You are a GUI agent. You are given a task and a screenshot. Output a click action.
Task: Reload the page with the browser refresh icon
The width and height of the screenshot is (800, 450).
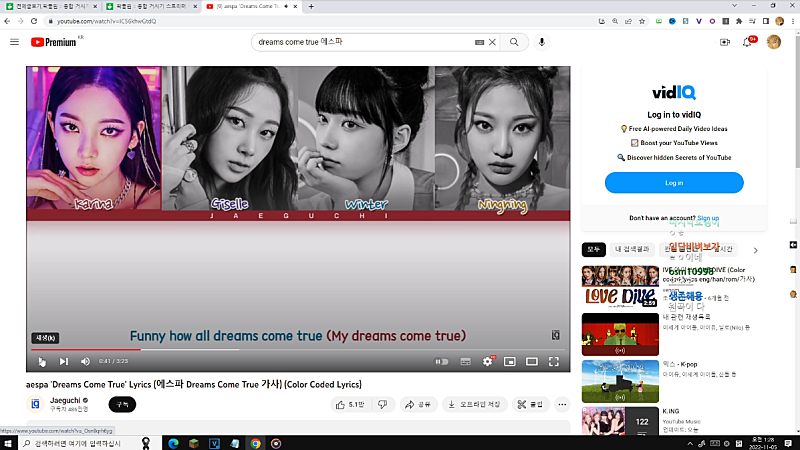click(34, 21)
